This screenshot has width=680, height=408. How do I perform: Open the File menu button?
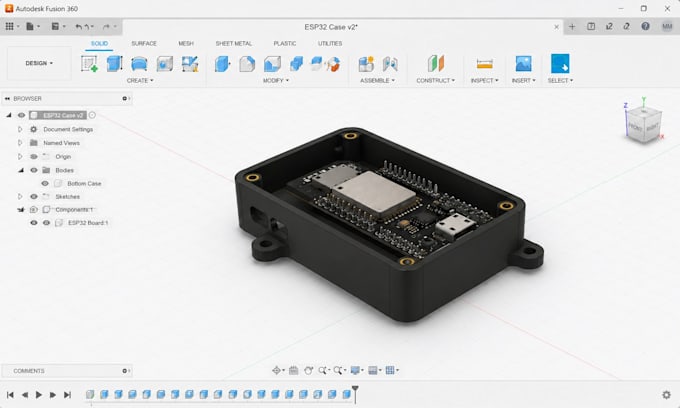click(x=30, y=26)
